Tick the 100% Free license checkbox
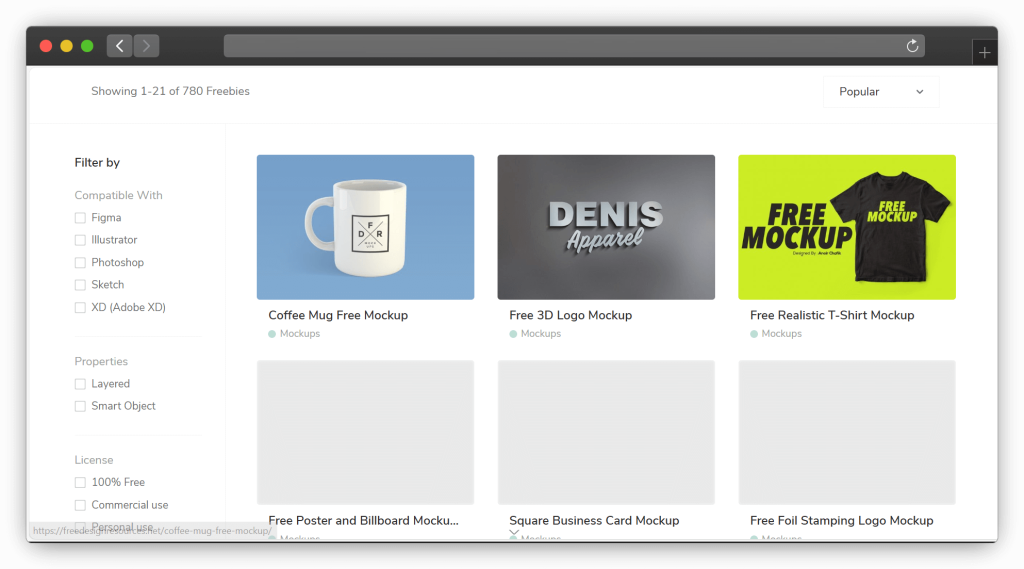 80,482
